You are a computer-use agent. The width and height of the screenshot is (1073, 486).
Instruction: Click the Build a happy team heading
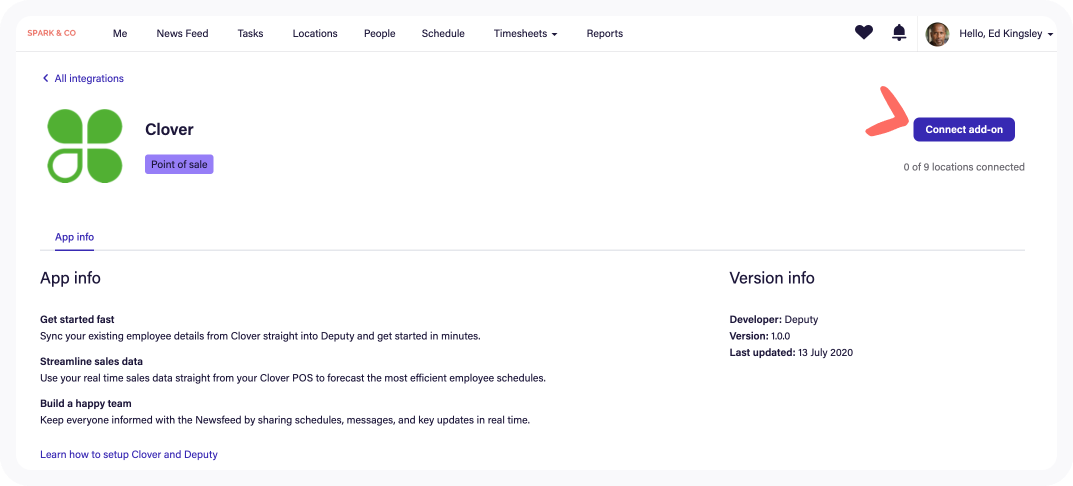[86, 404]
